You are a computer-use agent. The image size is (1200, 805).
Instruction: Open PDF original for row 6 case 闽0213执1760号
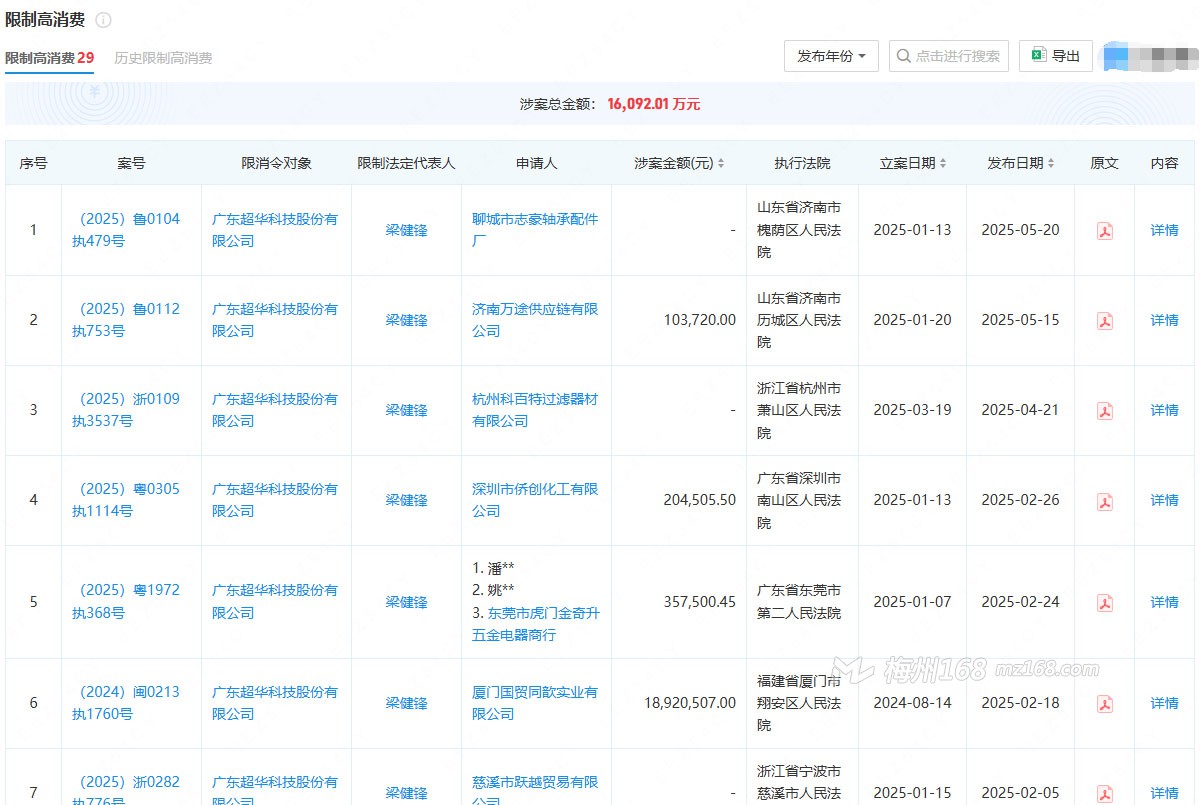point(1105,704)
